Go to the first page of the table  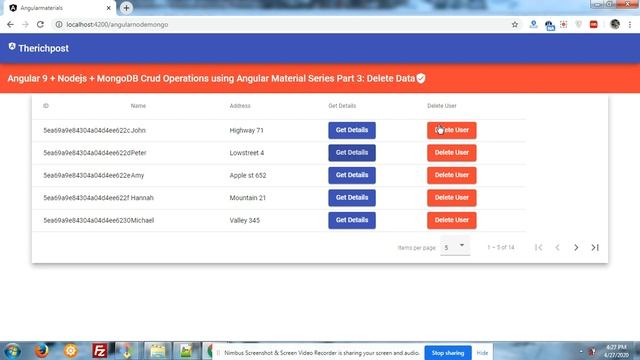coord(538,247)
